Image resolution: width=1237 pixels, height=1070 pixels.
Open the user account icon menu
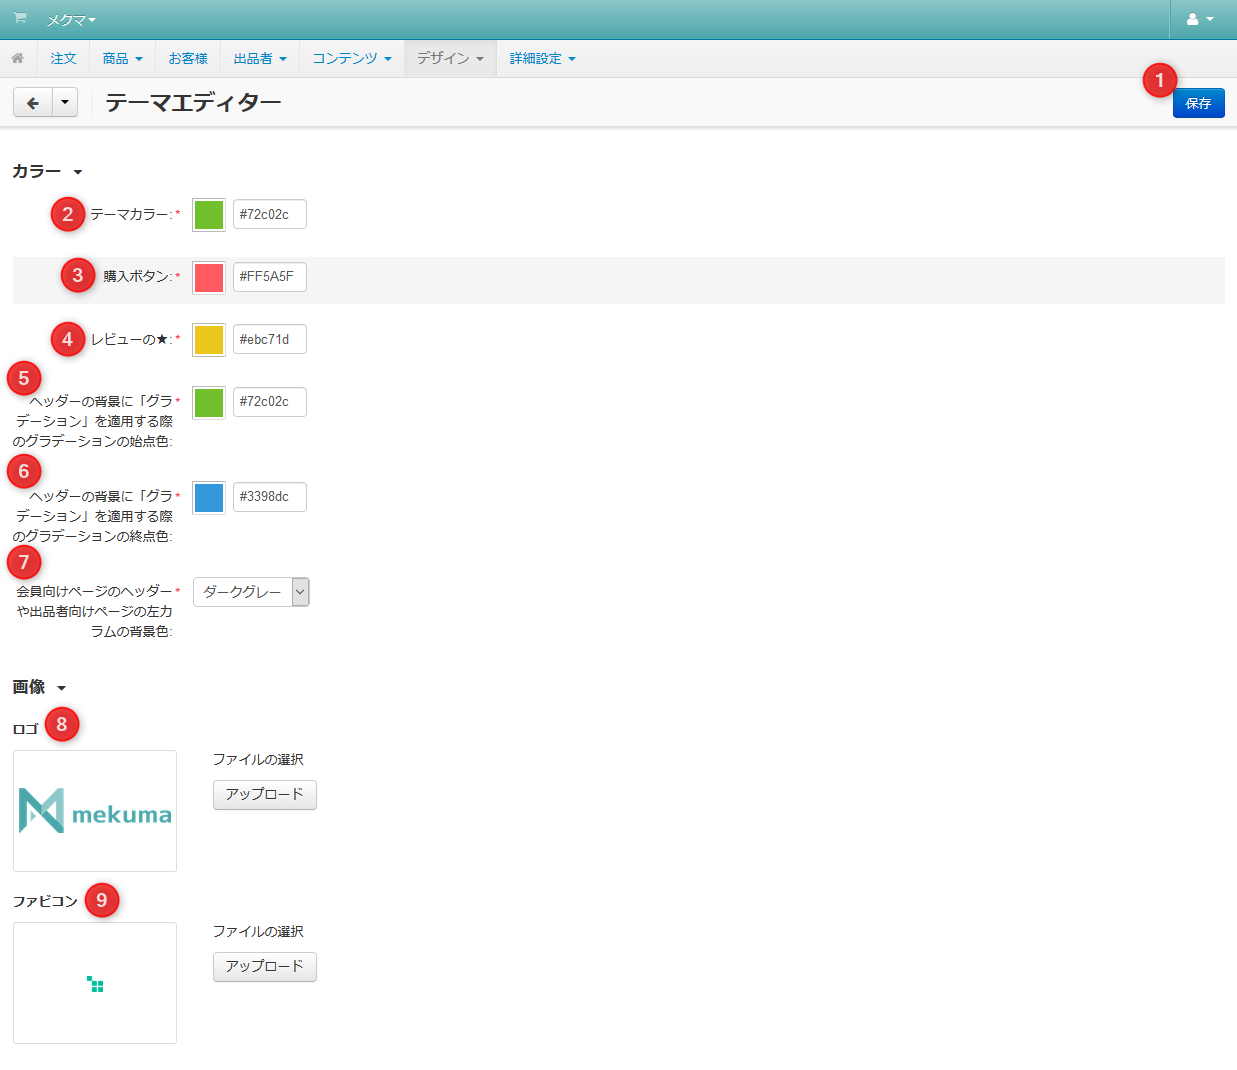1199,19
